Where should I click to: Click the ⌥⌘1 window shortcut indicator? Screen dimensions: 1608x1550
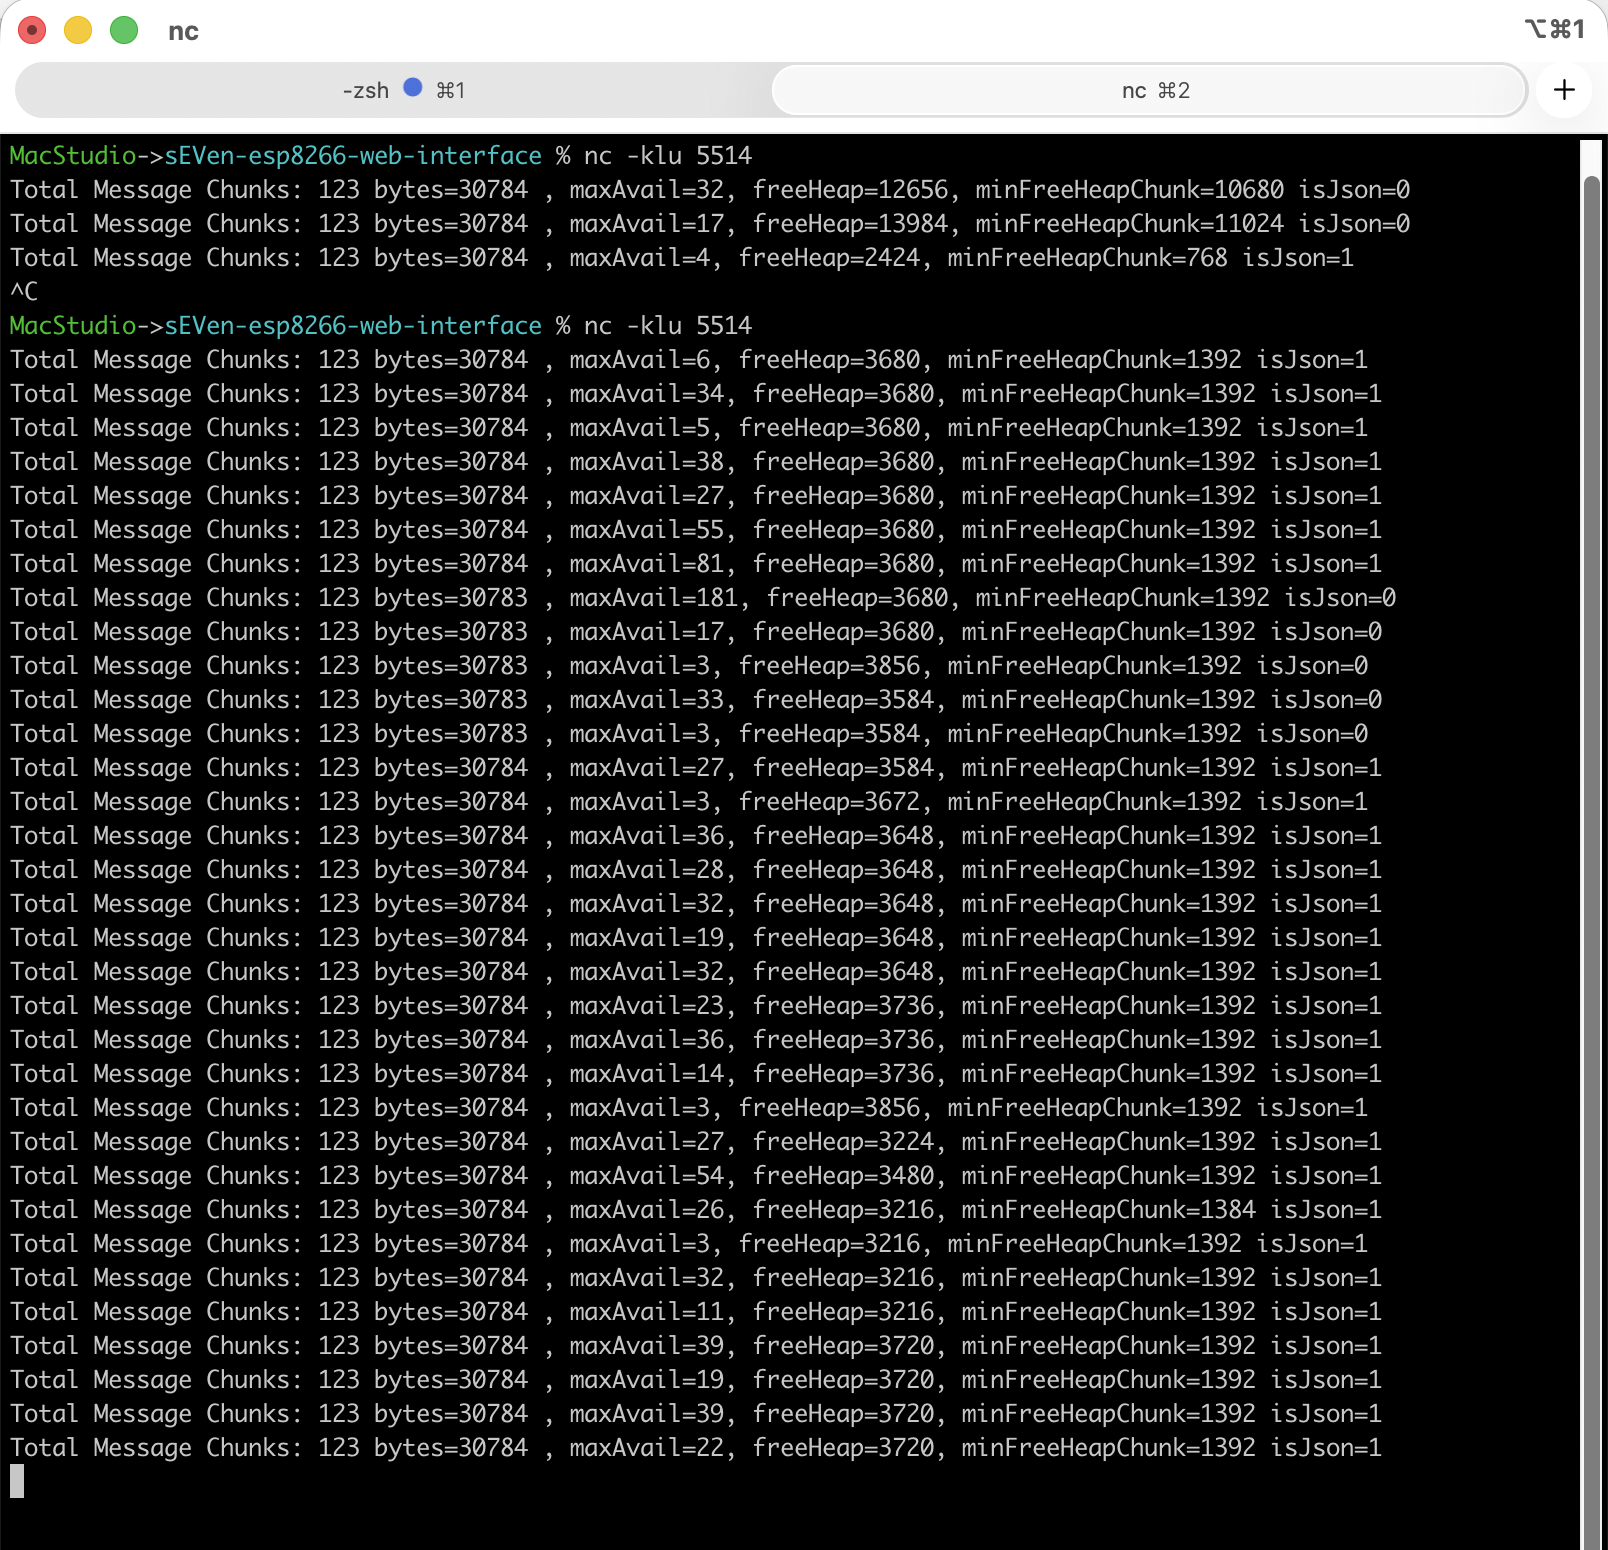pyautogui.click(x=1554, y=30)
